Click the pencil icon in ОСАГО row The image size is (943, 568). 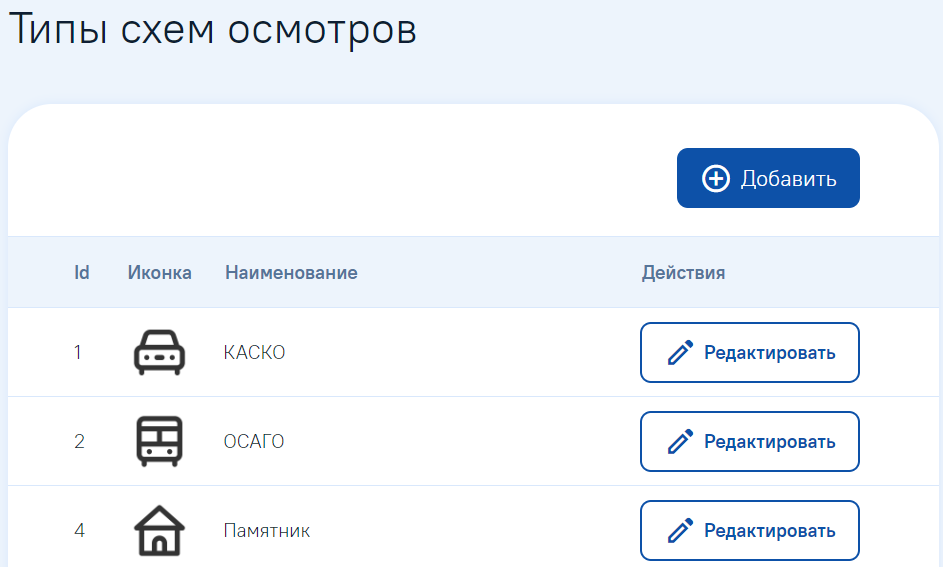point(680,442)
